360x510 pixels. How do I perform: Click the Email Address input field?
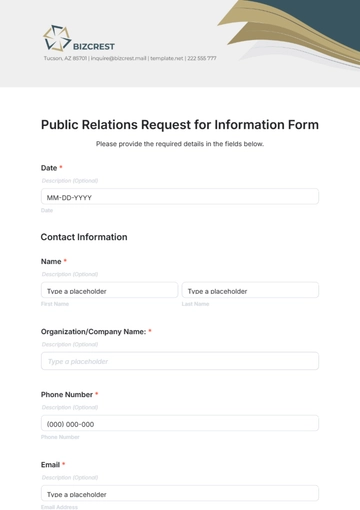[180, 493]
